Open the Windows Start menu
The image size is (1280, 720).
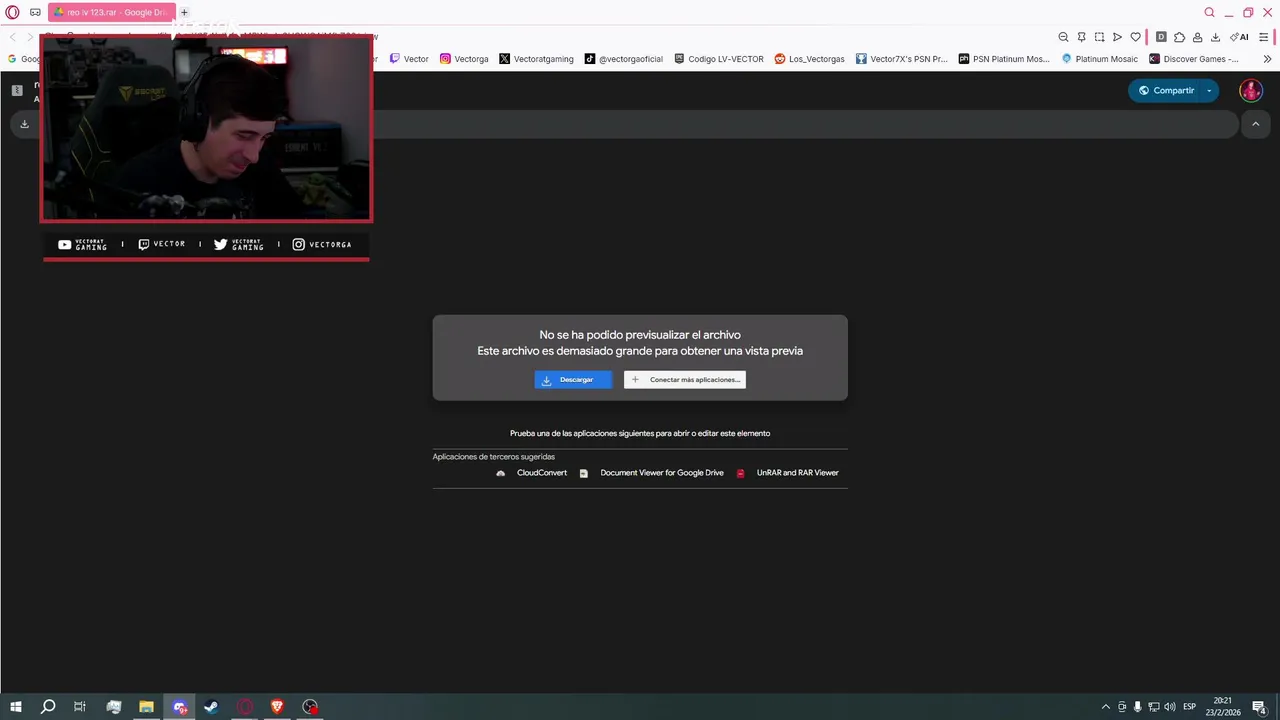(15, 707)
